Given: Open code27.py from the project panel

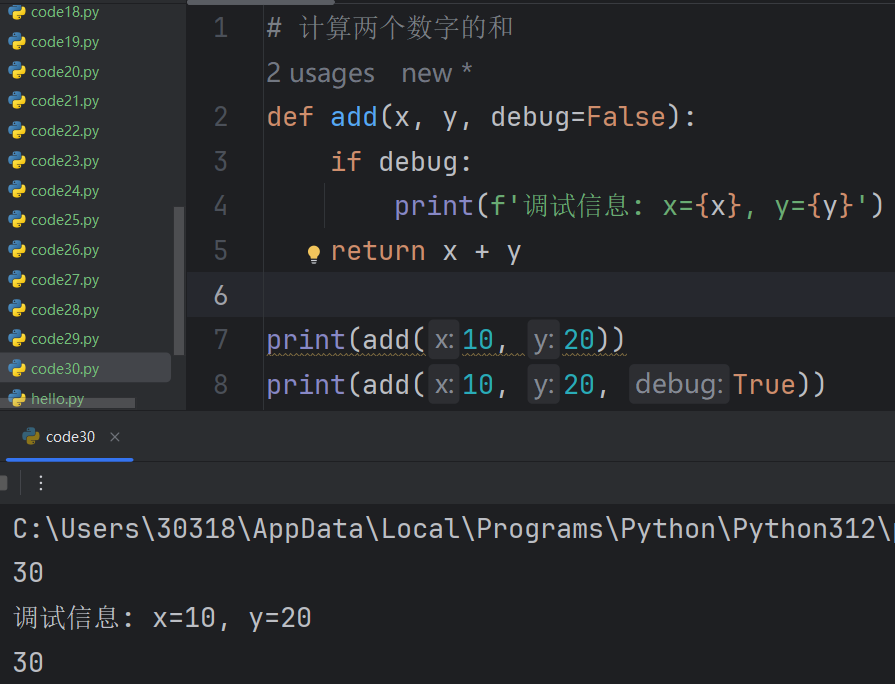Looking at the screenshot, I should pyautogui.click(x=64, y=280).
